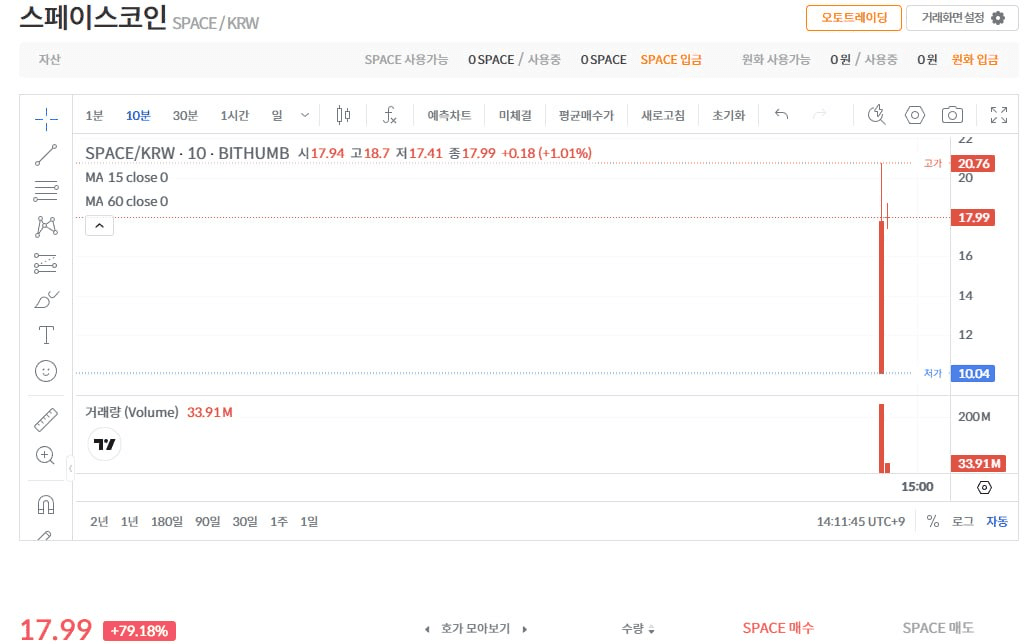
Task: Set range to 90일
Action: [x=207, y=521]
